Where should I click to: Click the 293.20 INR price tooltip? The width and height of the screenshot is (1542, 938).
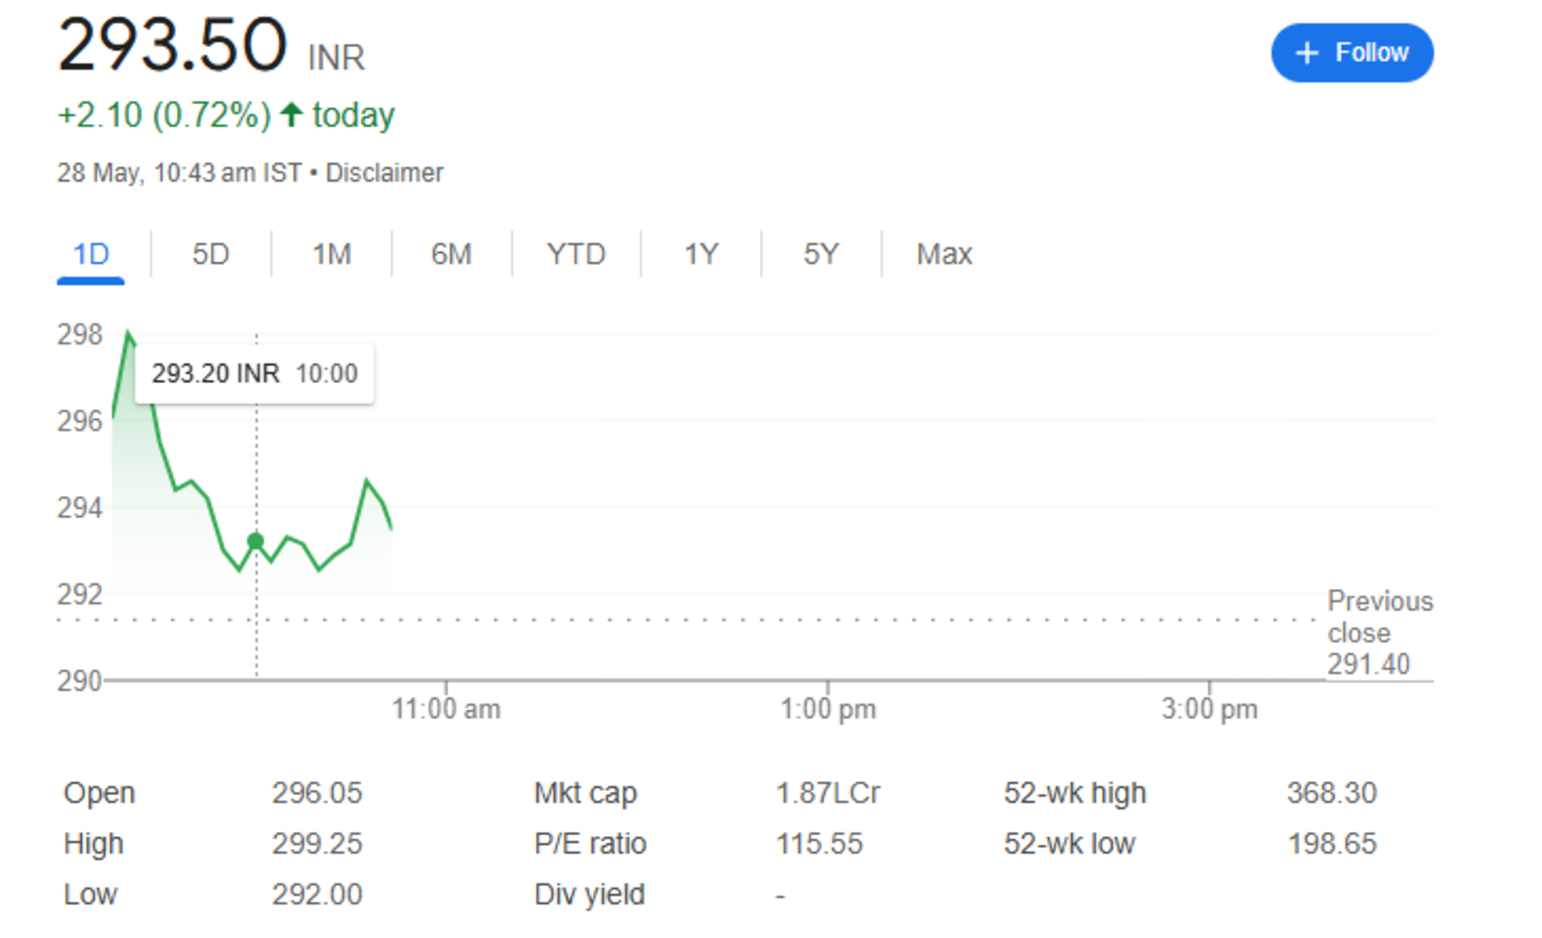255,373
